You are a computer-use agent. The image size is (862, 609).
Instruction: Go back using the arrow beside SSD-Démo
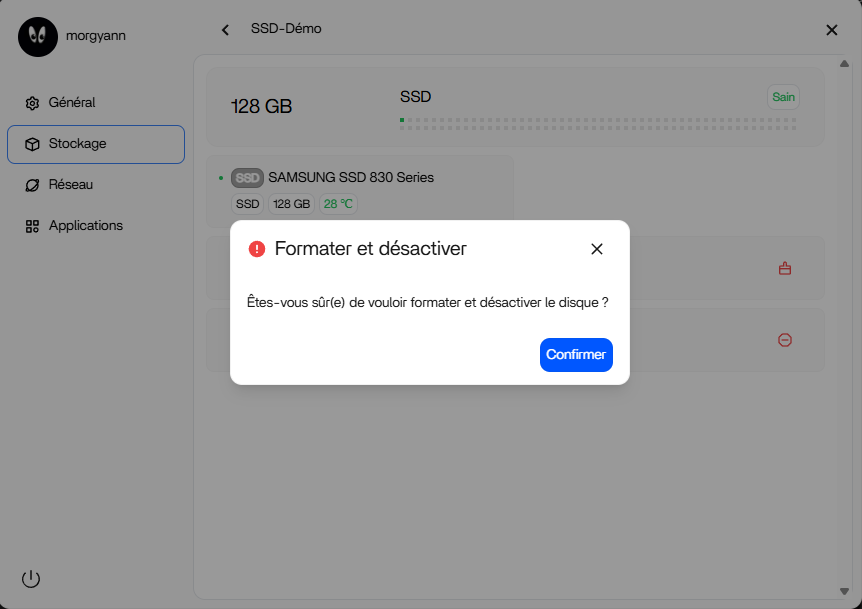(x=225, y=30)
